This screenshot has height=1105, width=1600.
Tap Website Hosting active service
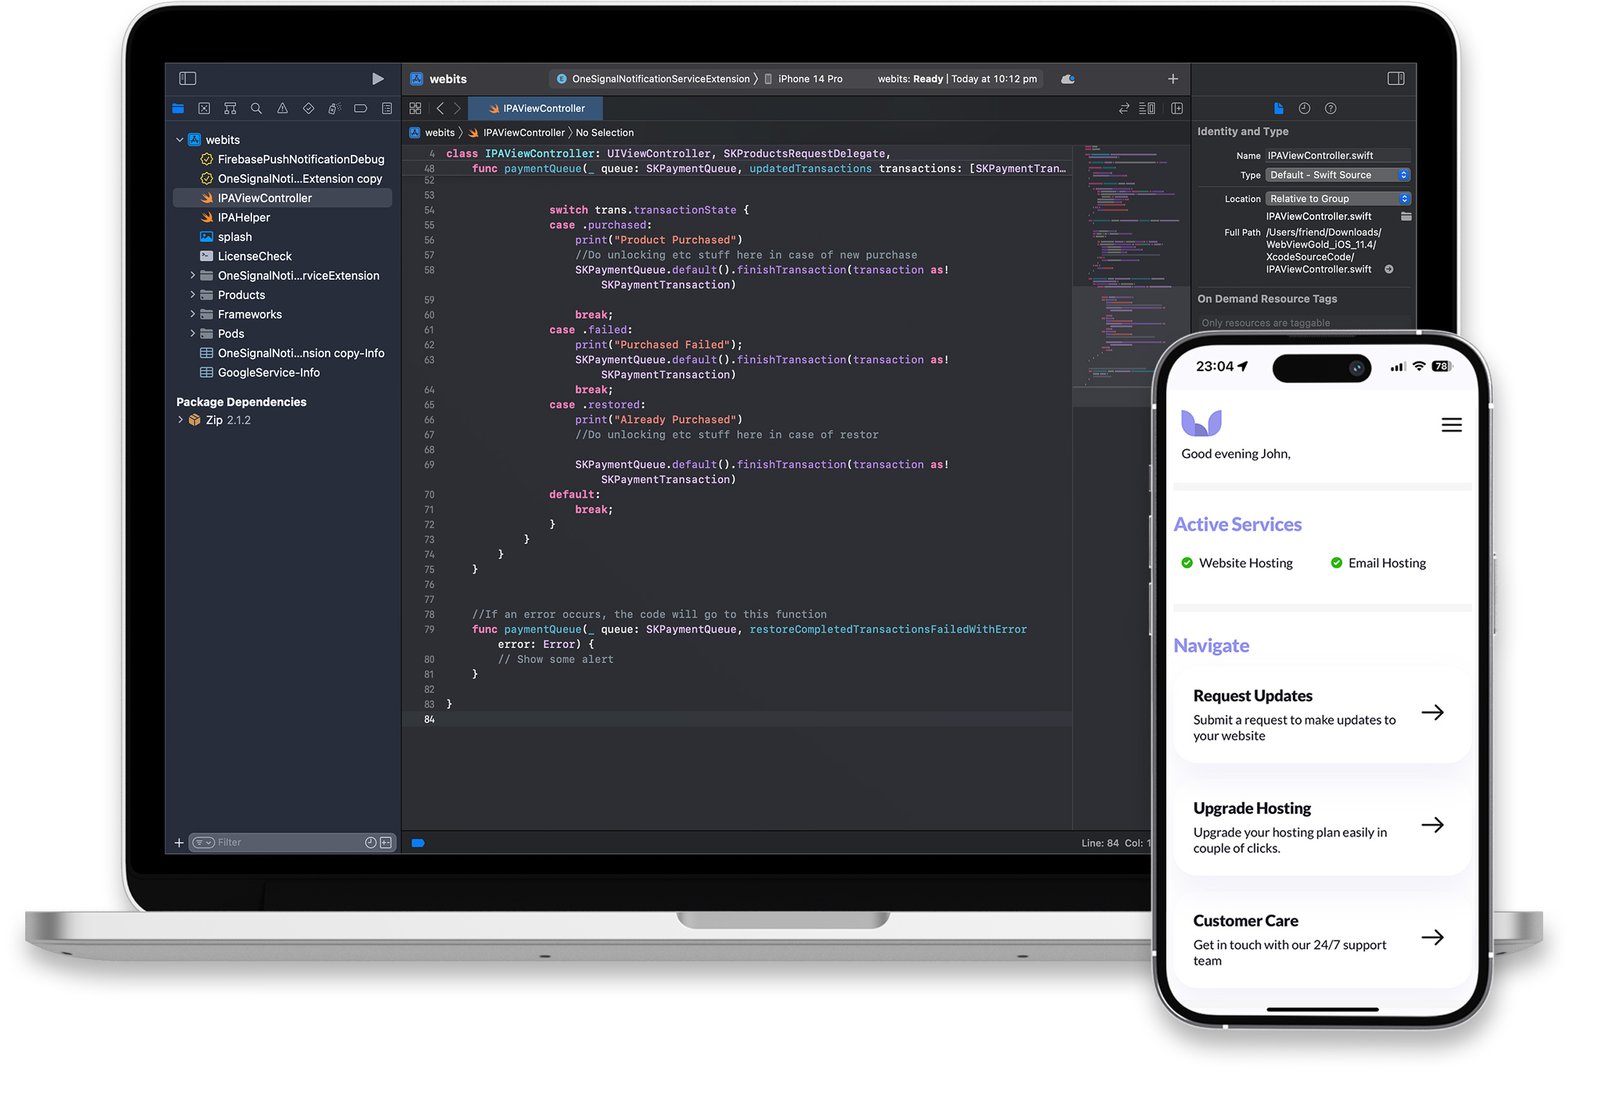point(1237,563)
